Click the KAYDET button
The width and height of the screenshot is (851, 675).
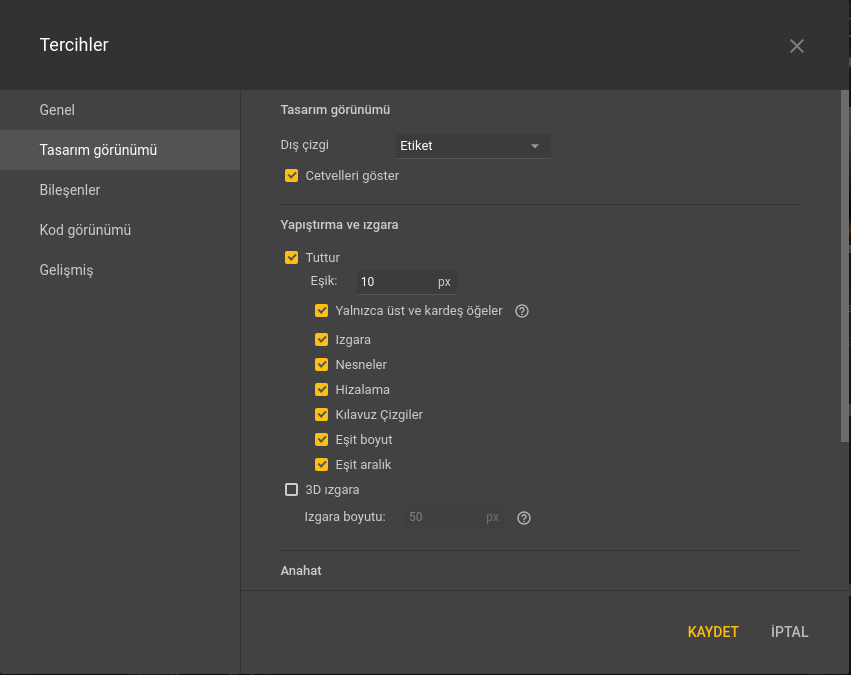tap(713, 632)
